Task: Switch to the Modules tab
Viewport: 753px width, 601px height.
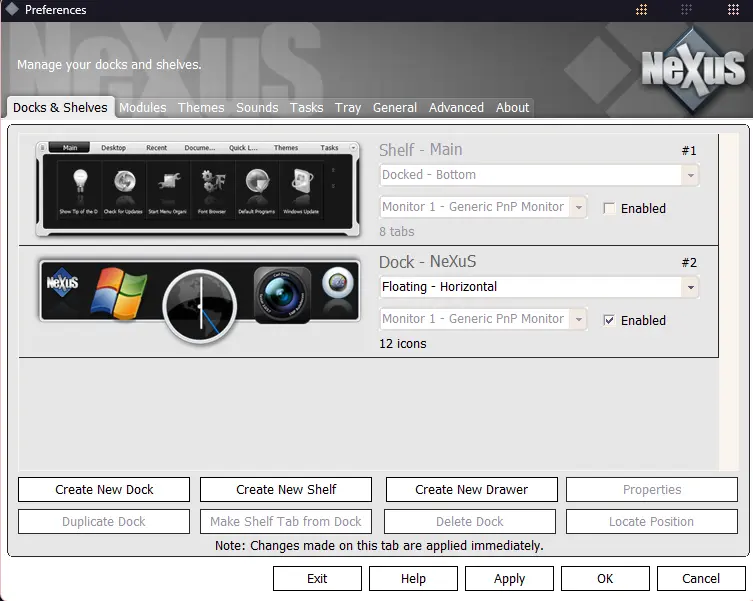Action: tap(143, 108)
